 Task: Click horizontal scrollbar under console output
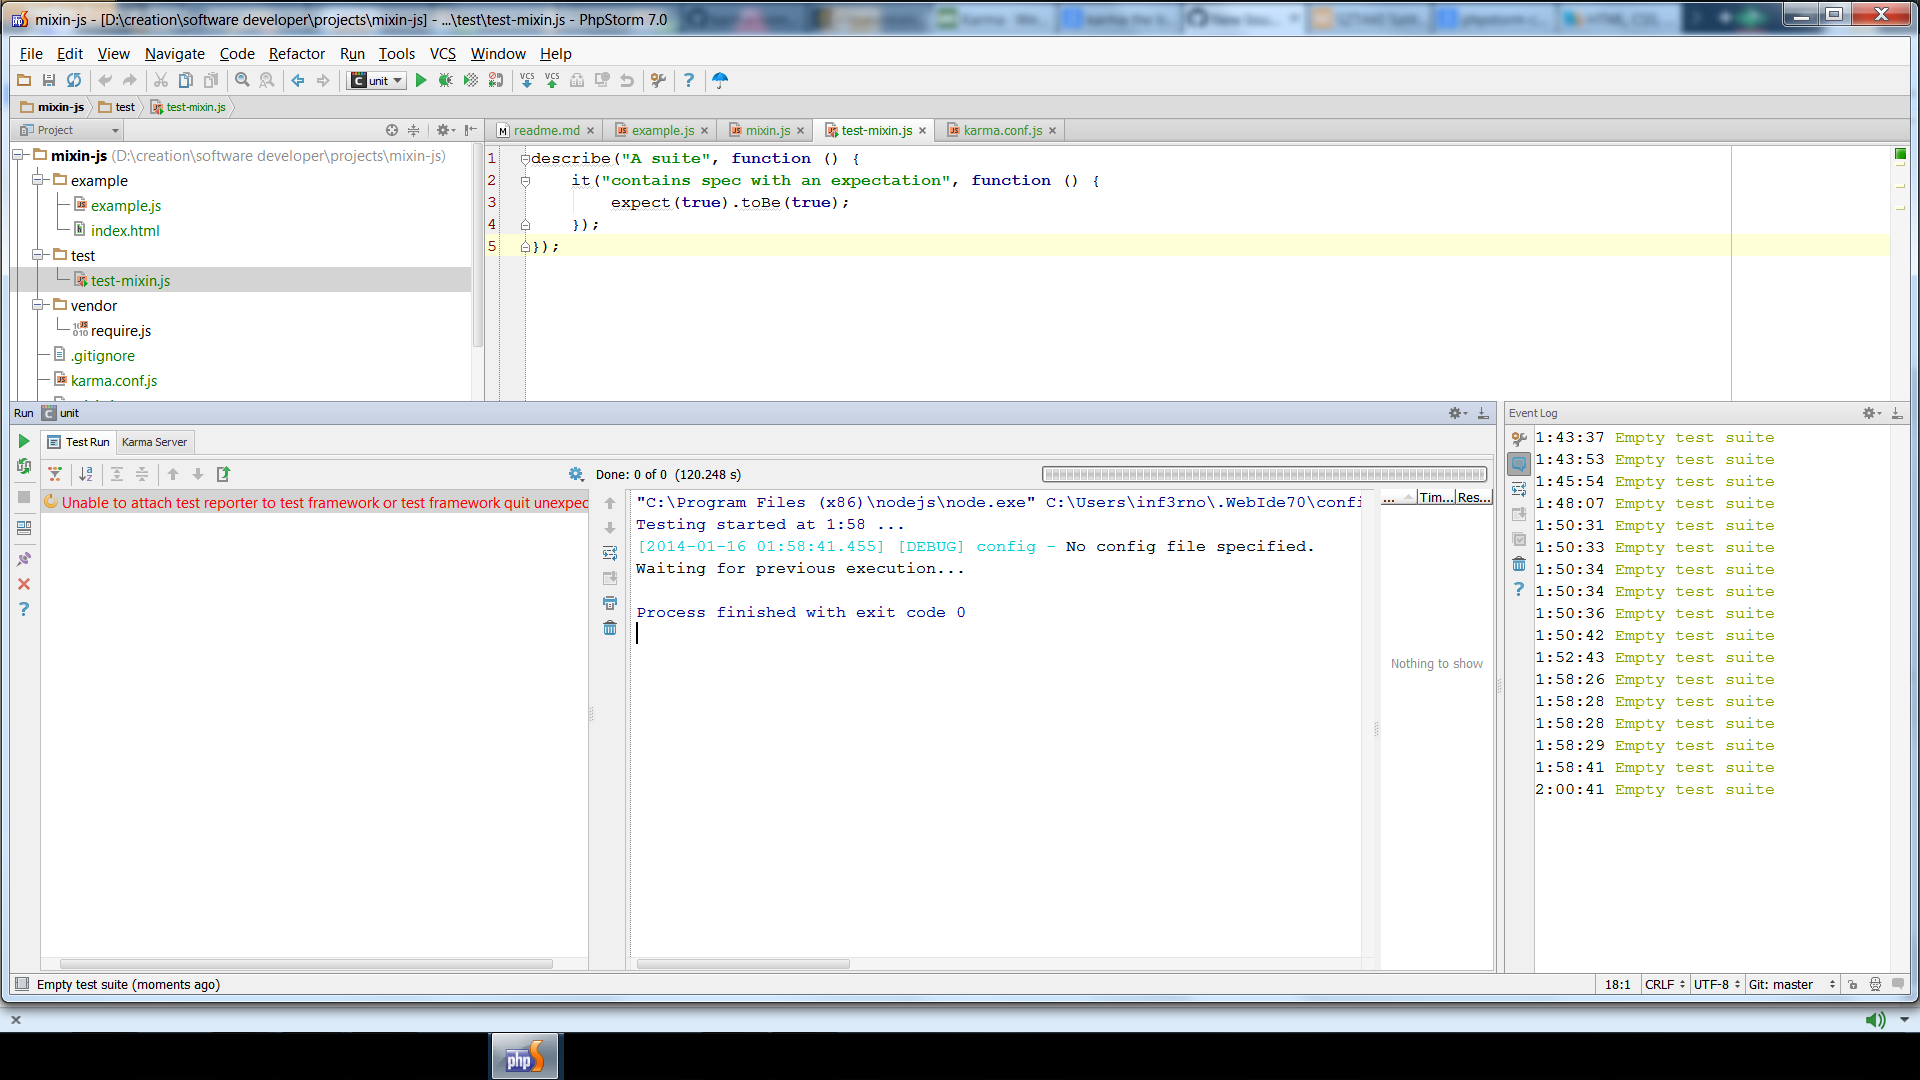(x=743, y=964)
